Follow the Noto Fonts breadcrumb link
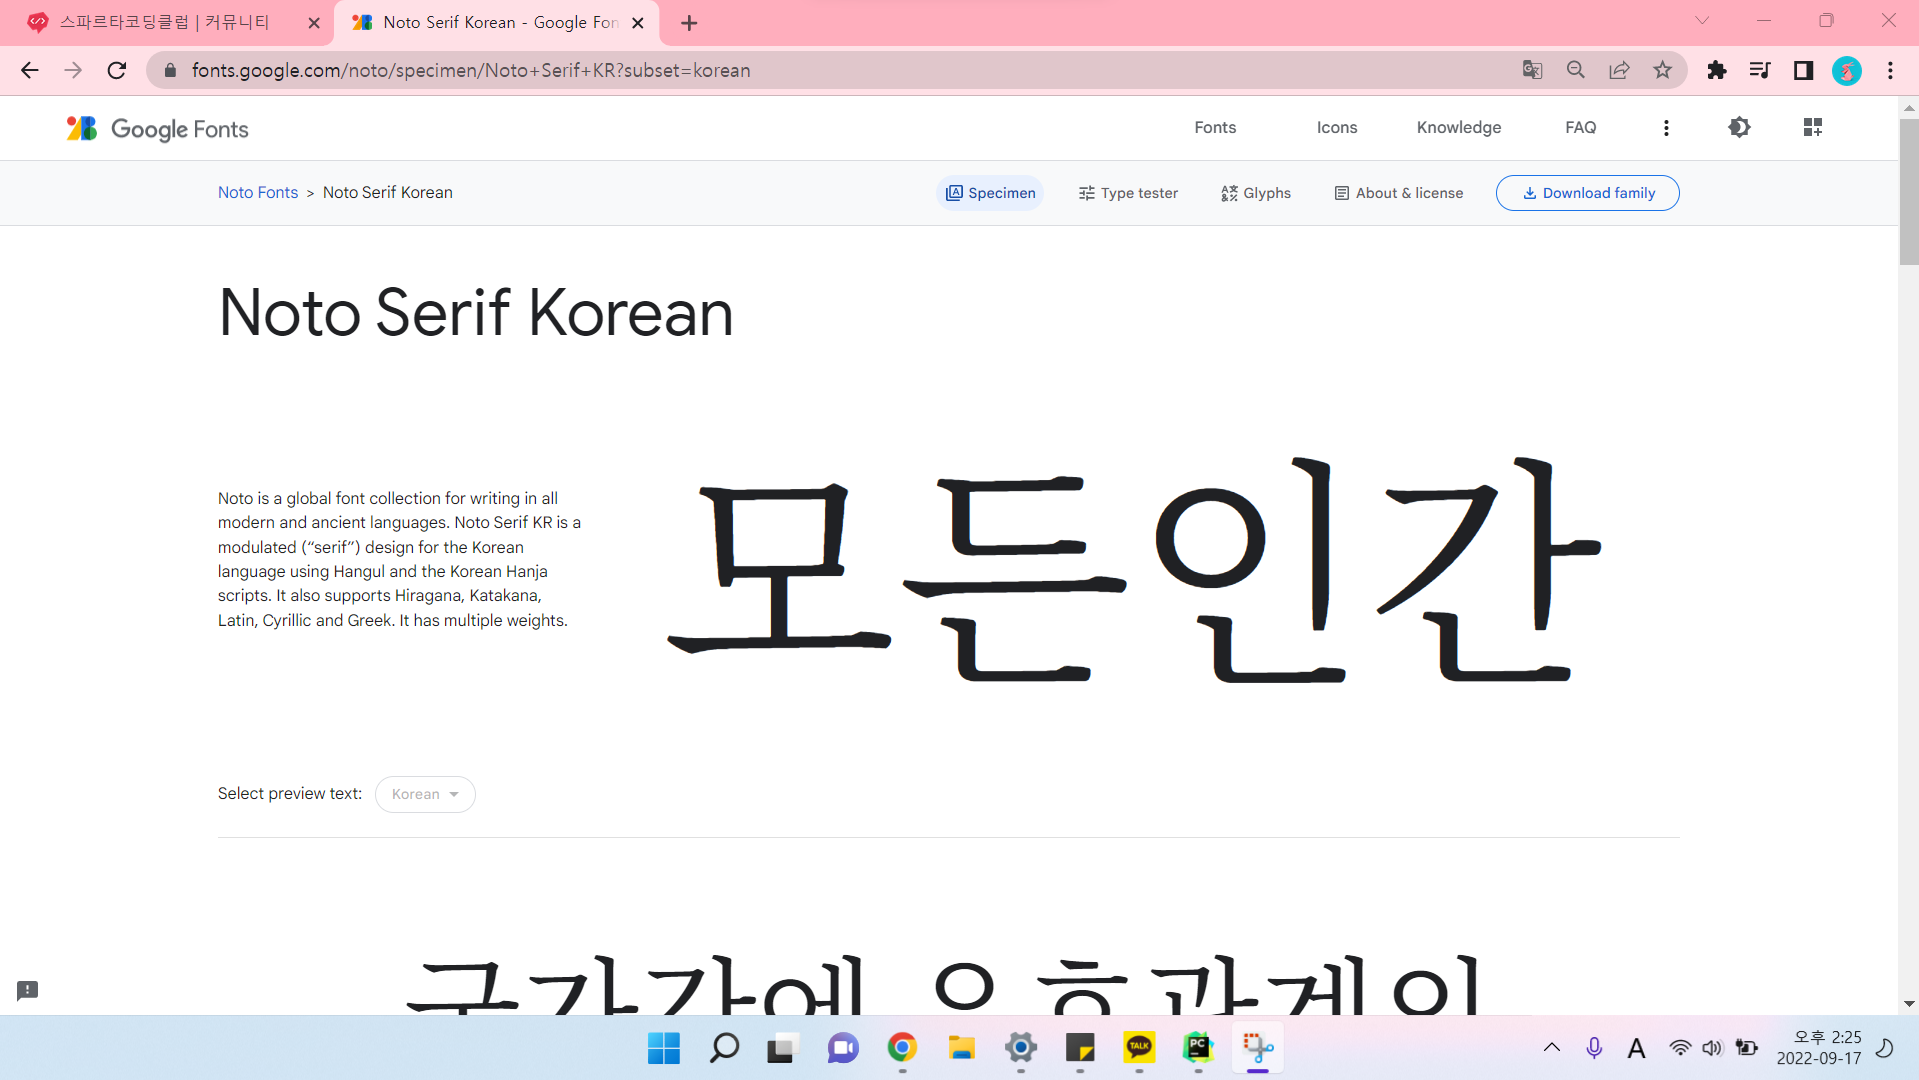Screen dimensions: 1919x1080 click(x=258, y=192)
